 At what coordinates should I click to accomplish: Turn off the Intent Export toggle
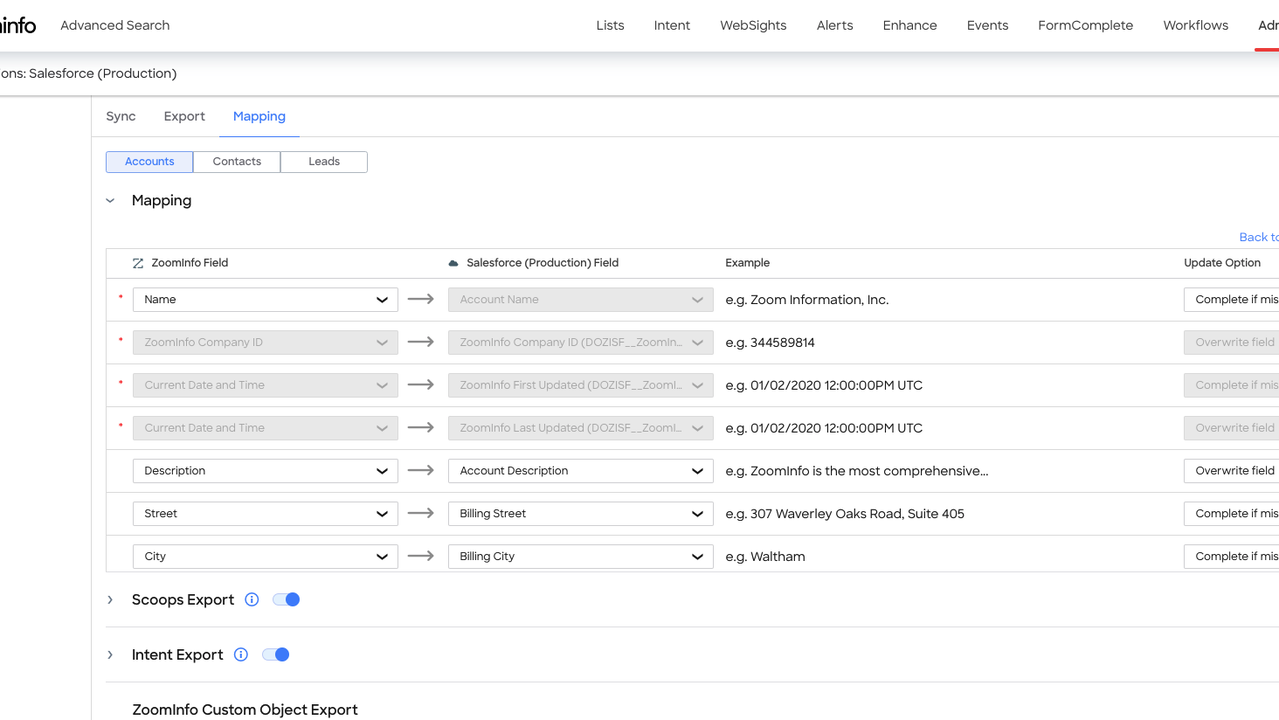(x=276, y=655)
